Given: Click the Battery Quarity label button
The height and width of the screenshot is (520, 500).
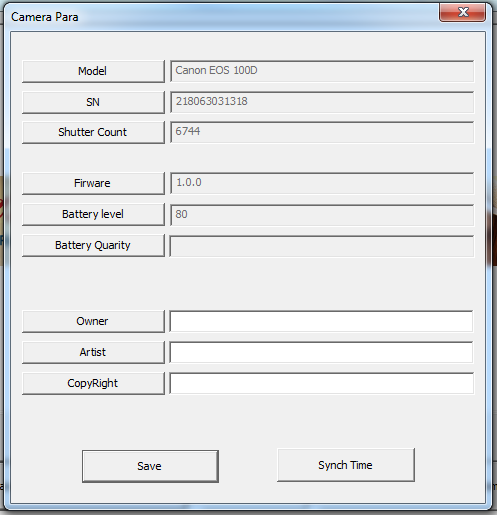Looking at the screenshot, I should tap(94, 247).
